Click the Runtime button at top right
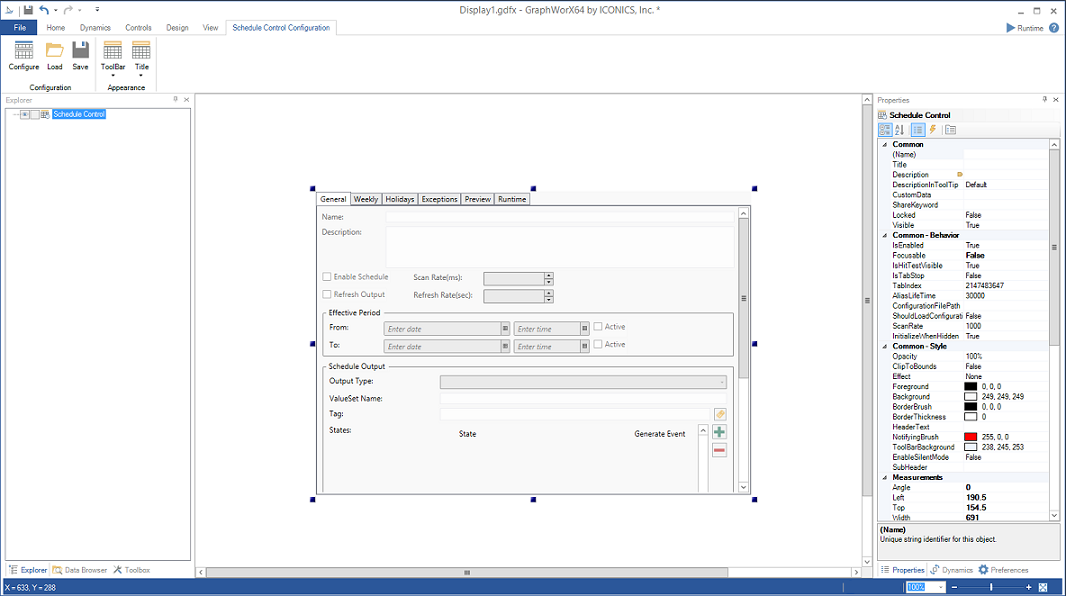 1025,28
